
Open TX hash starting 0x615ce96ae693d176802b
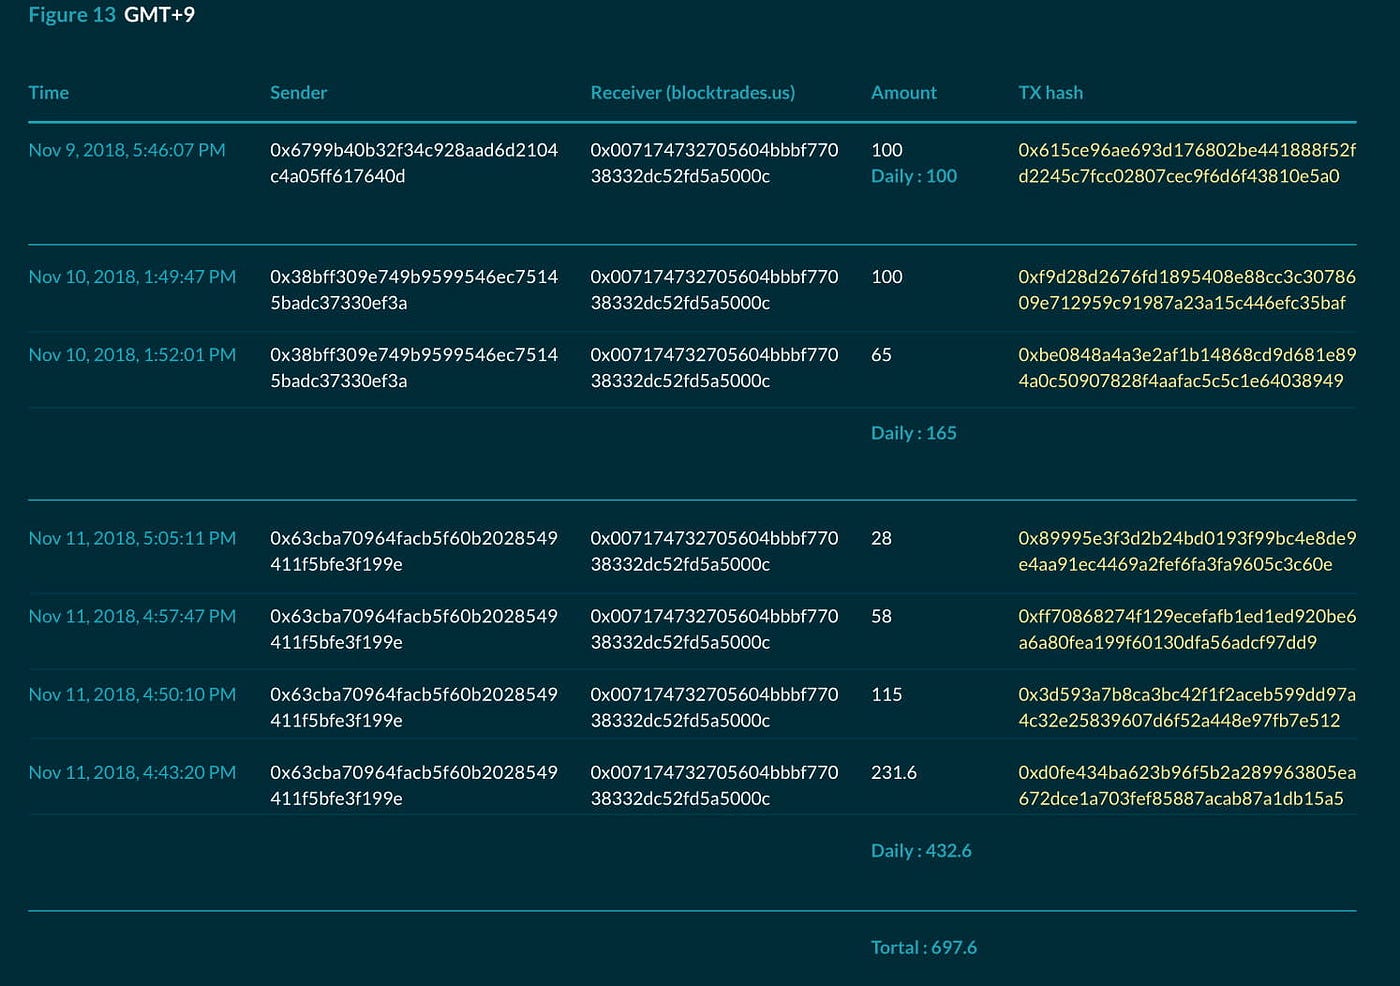click(1187, 163)
